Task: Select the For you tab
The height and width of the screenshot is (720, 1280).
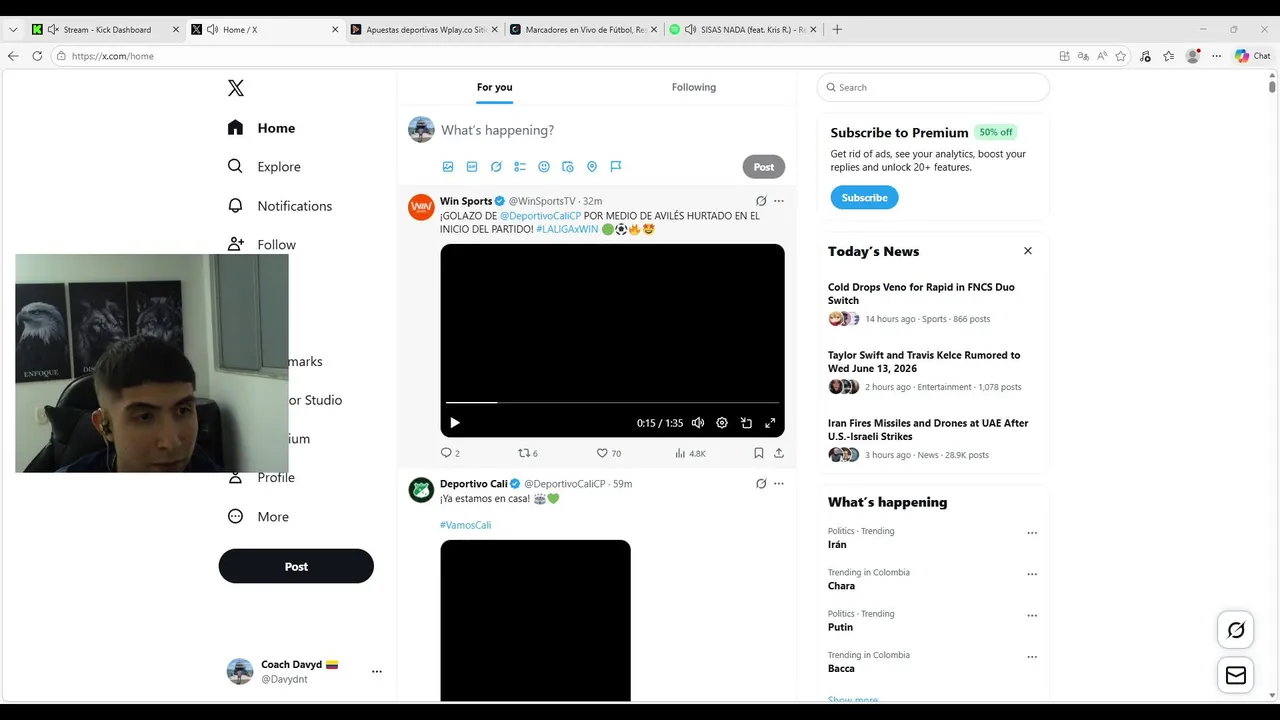Action: (494, 88)
